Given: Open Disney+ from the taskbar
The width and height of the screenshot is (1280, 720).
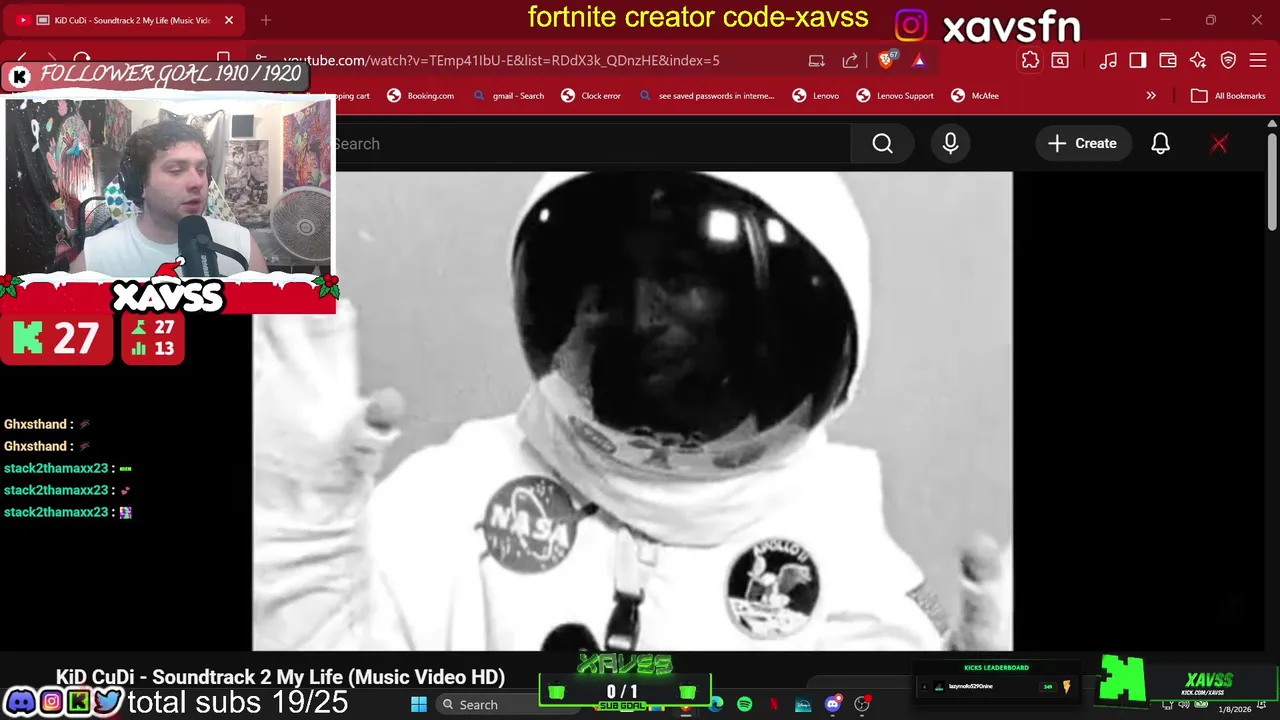Looking at the screenshot, I should tap(803, 705).
